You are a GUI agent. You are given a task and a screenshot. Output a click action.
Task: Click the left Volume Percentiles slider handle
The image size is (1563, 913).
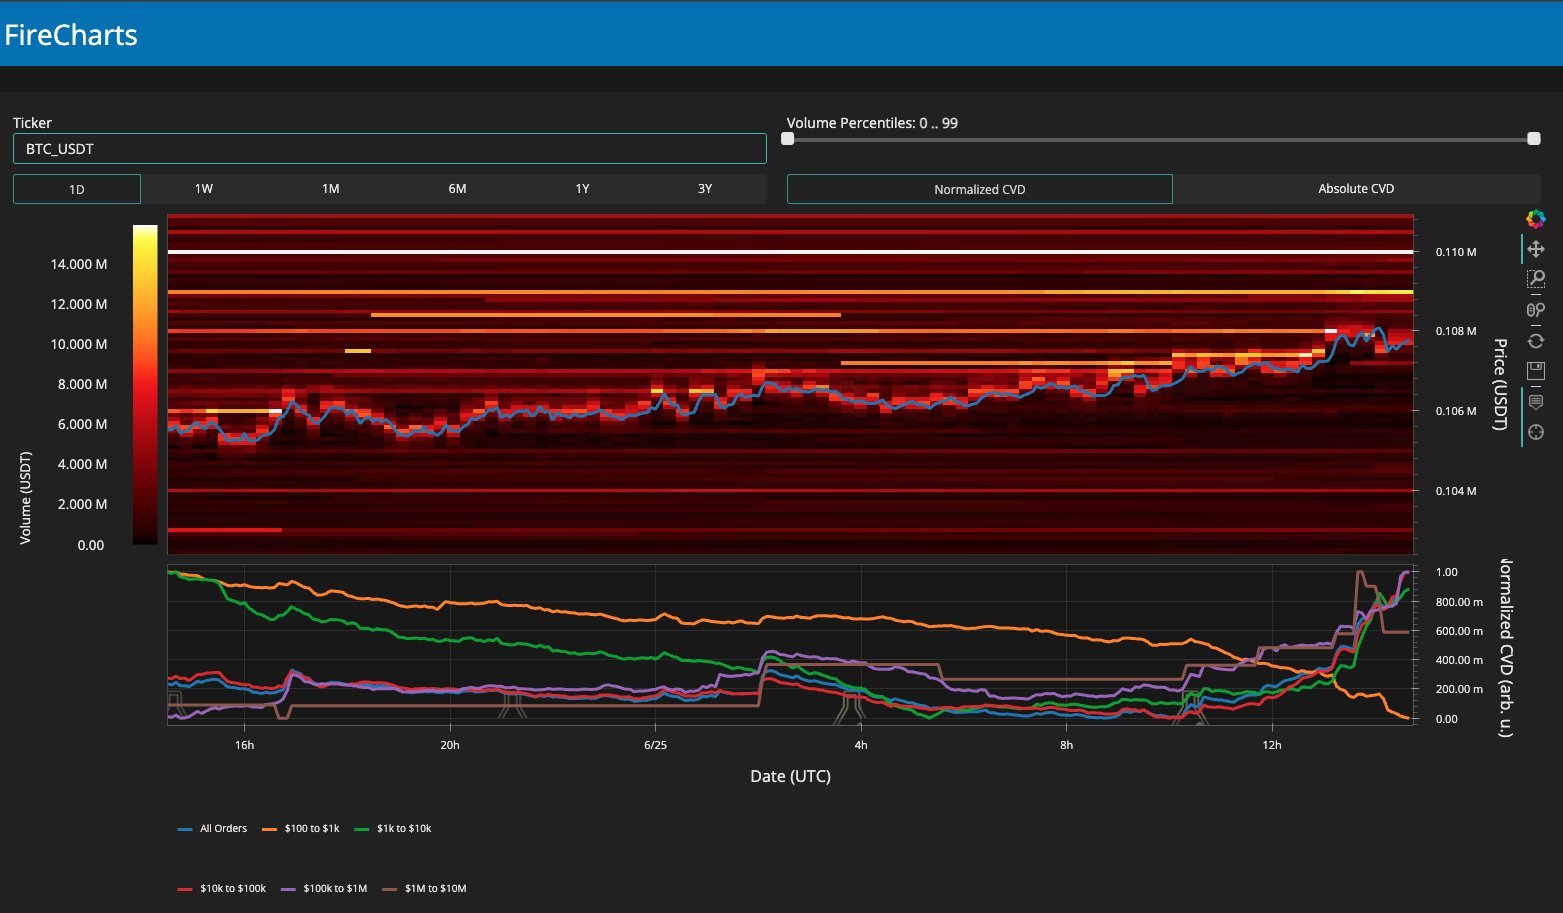[x=788, y=139]
